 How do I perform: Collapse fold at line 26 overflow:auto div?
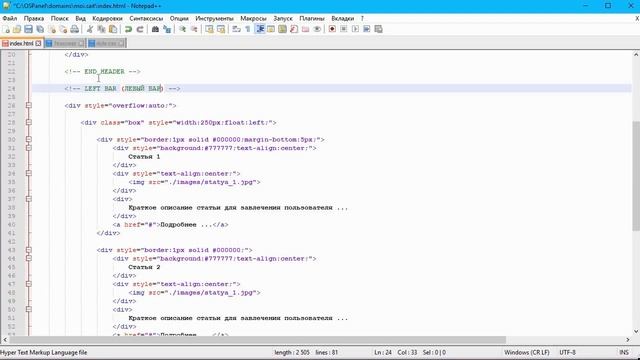(29, 105)
